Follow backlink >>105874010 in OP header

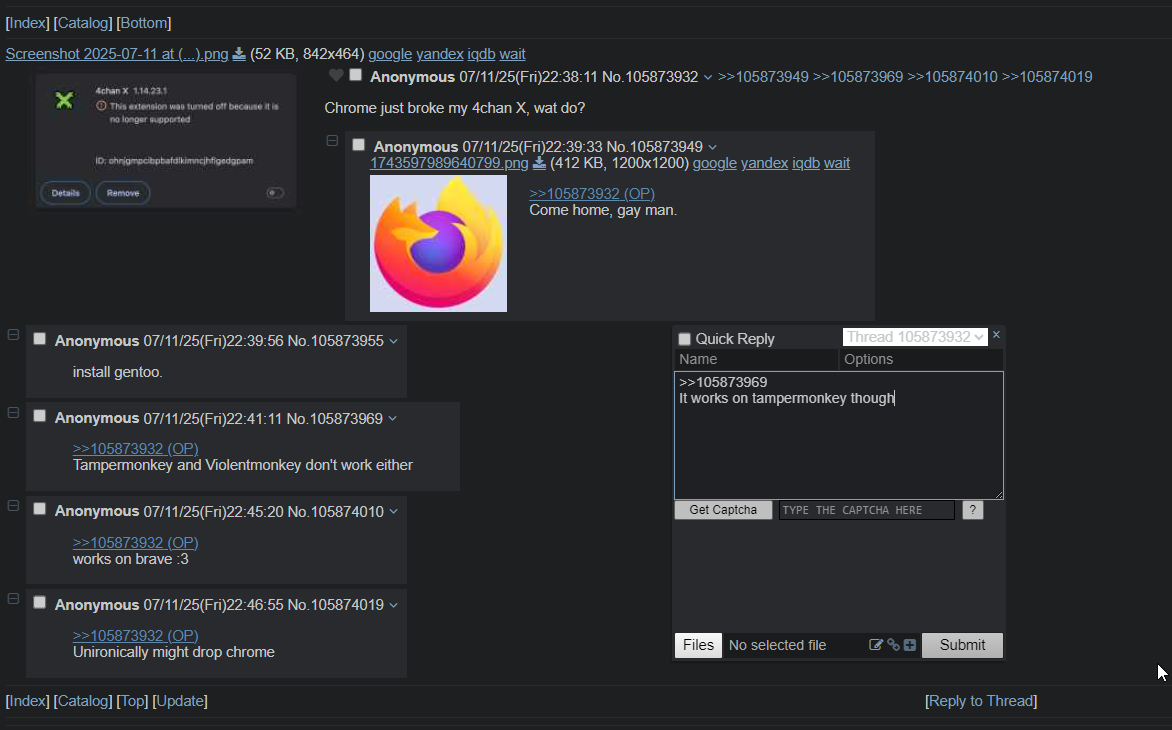pos(952,77)
